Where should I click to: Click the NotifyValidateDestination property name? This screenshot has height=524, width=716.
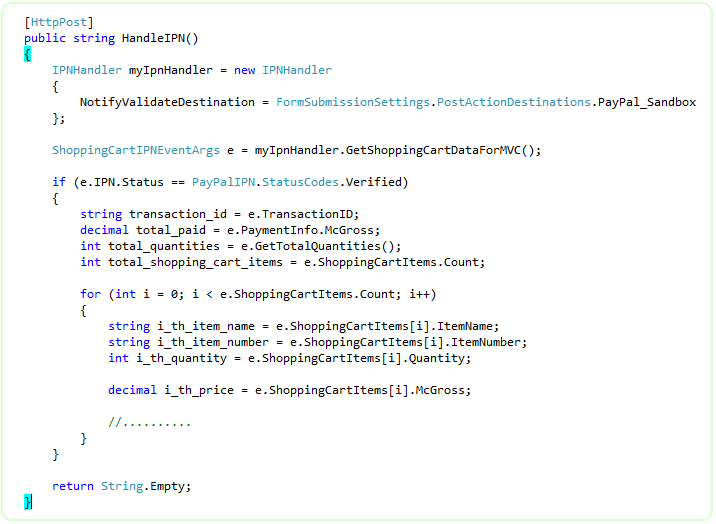(x=167, y=102)
